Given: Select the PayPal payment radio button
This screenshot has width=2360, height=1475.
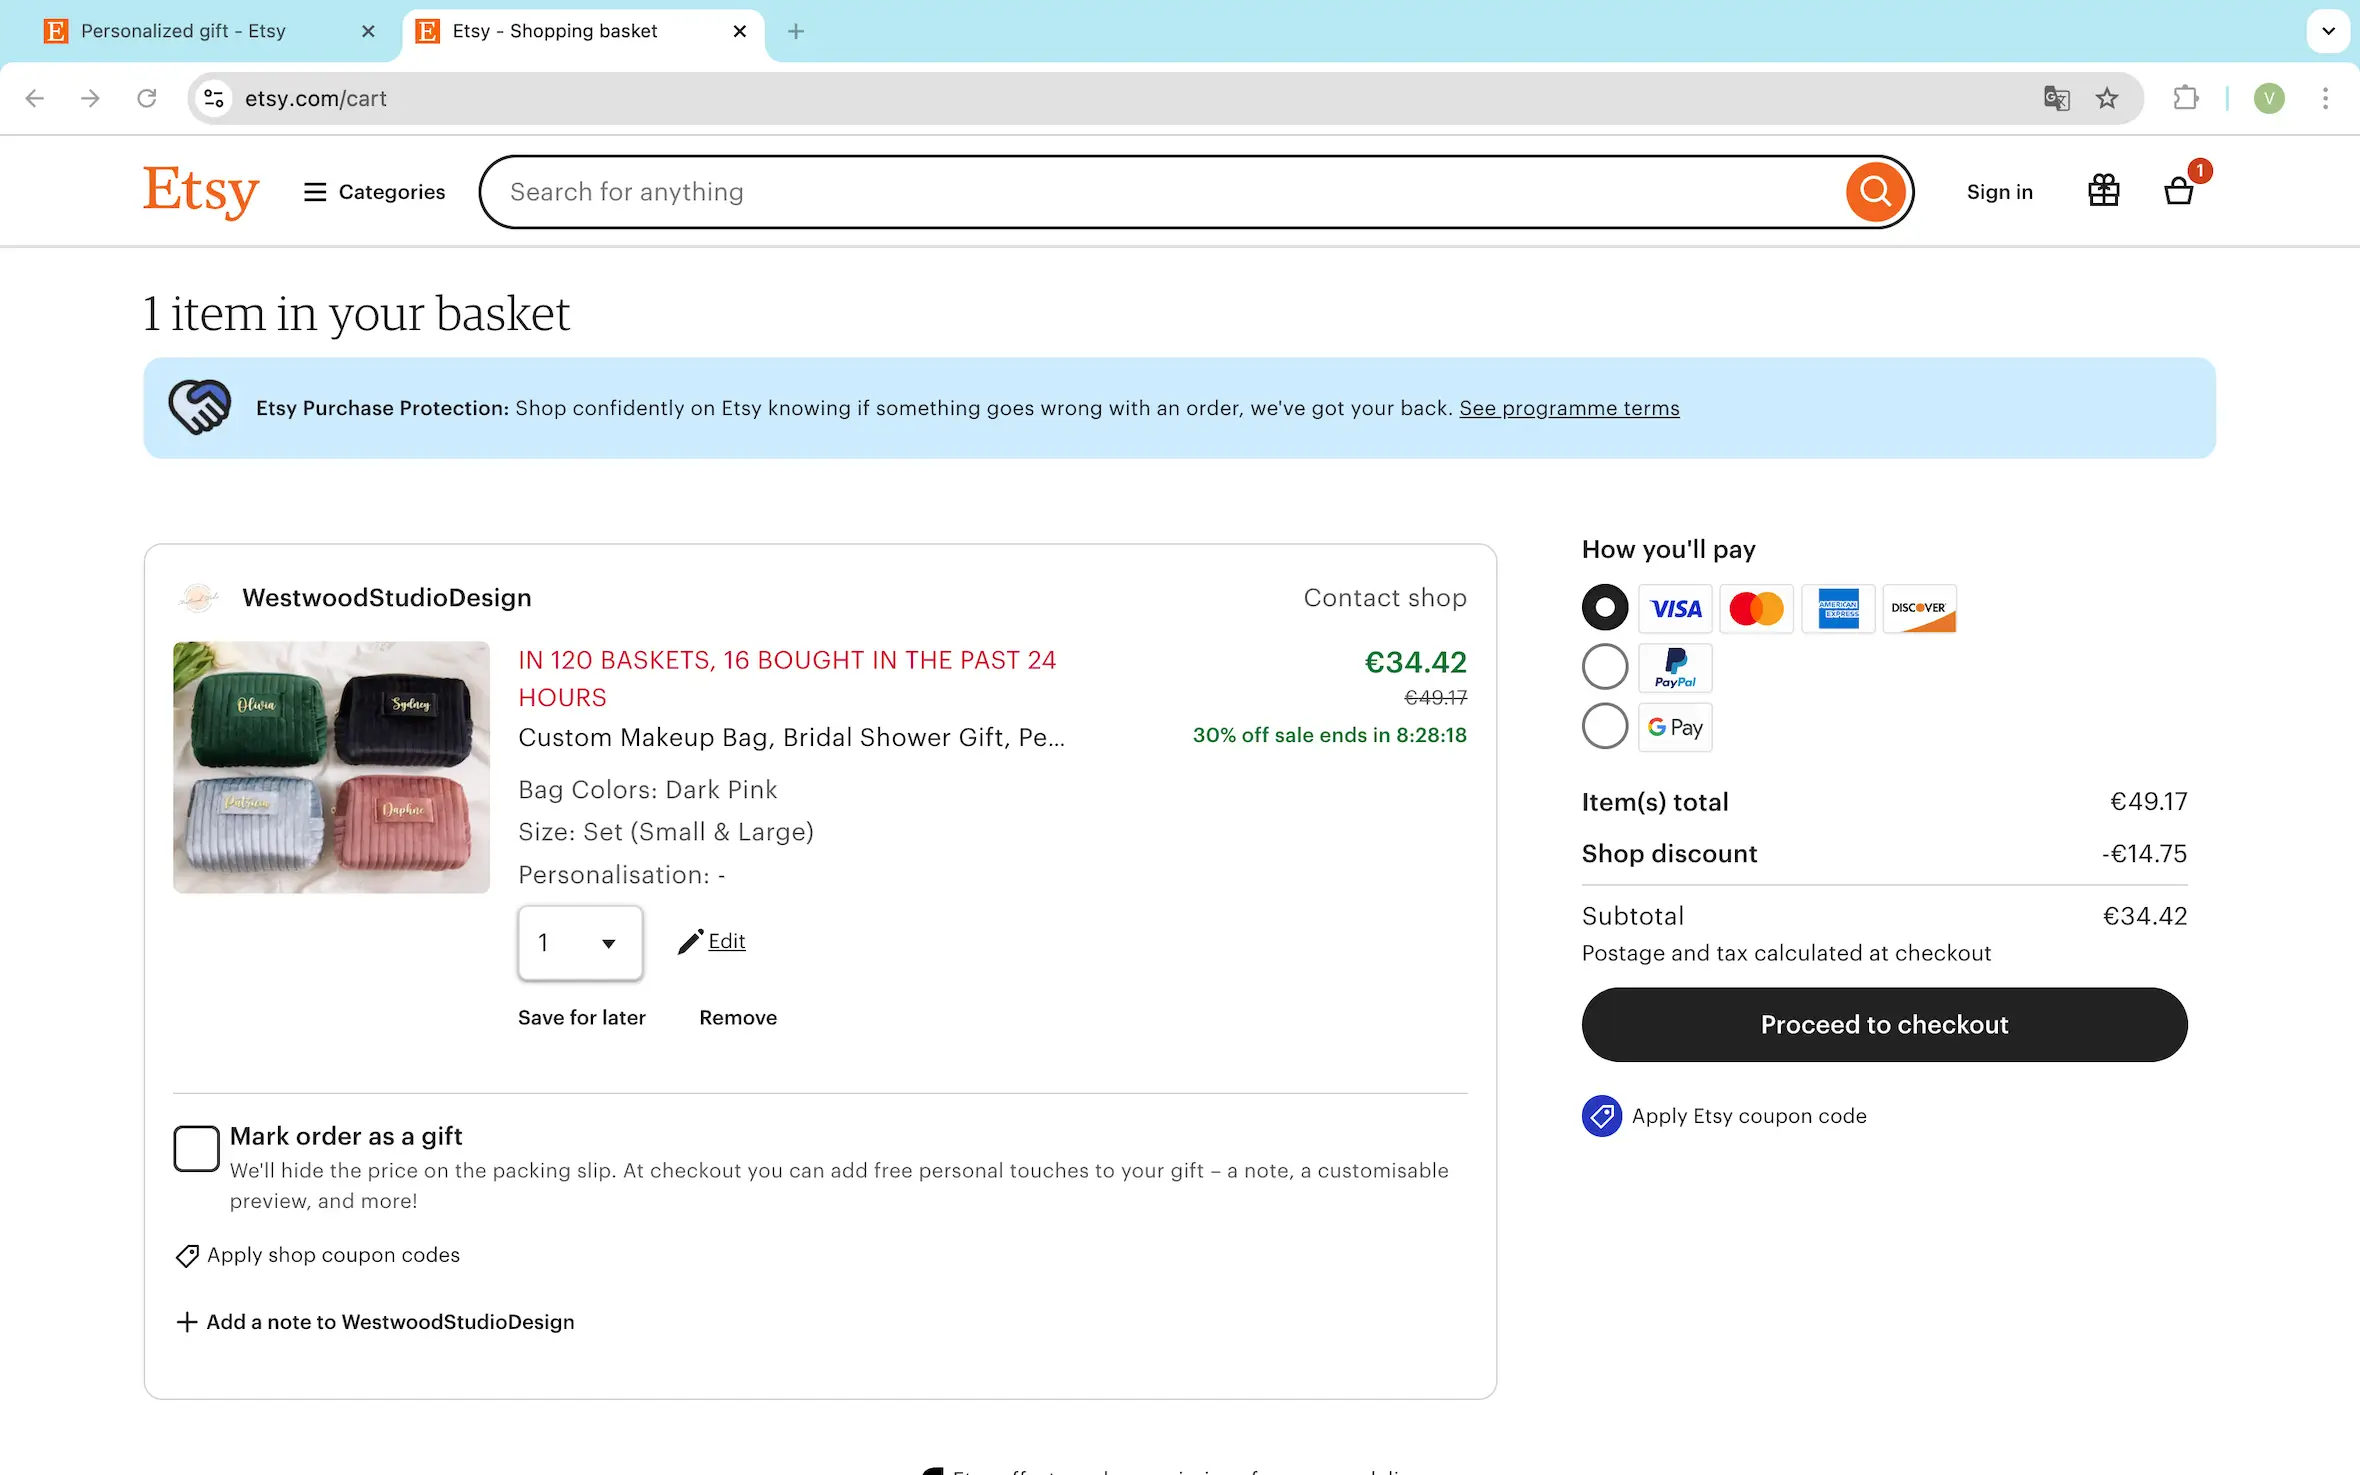Looking at the screenshot, I should pyautogui.click(x=1604, y=666).
